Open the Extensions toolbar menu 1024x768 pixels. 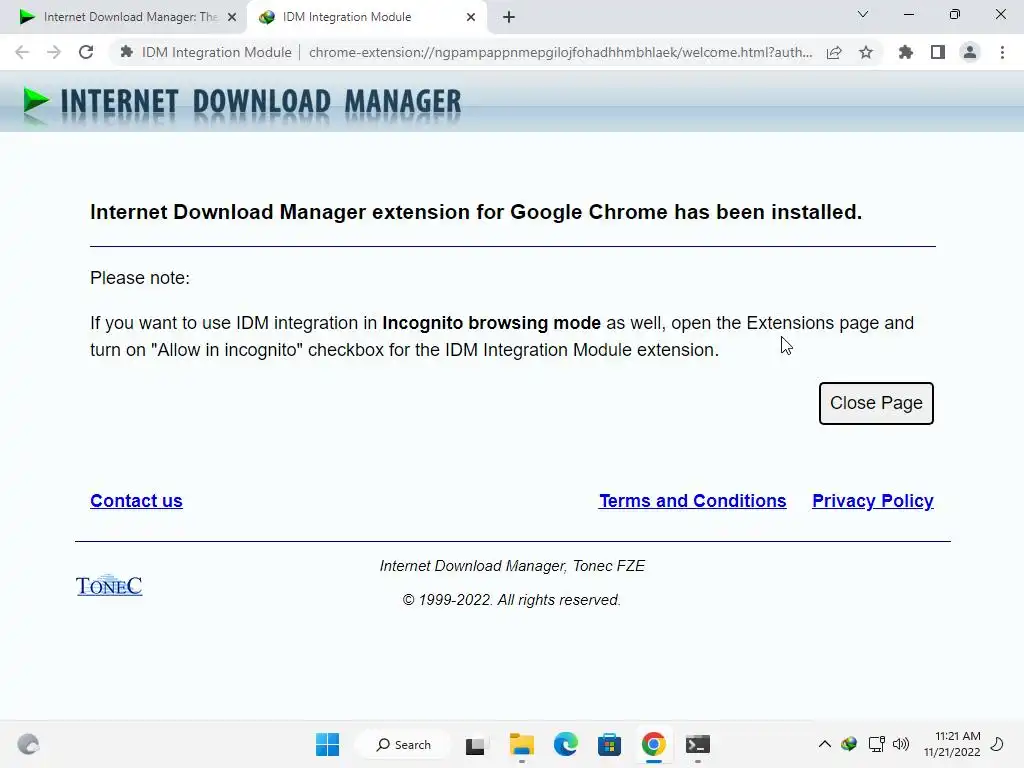click(x=906, y=52)
